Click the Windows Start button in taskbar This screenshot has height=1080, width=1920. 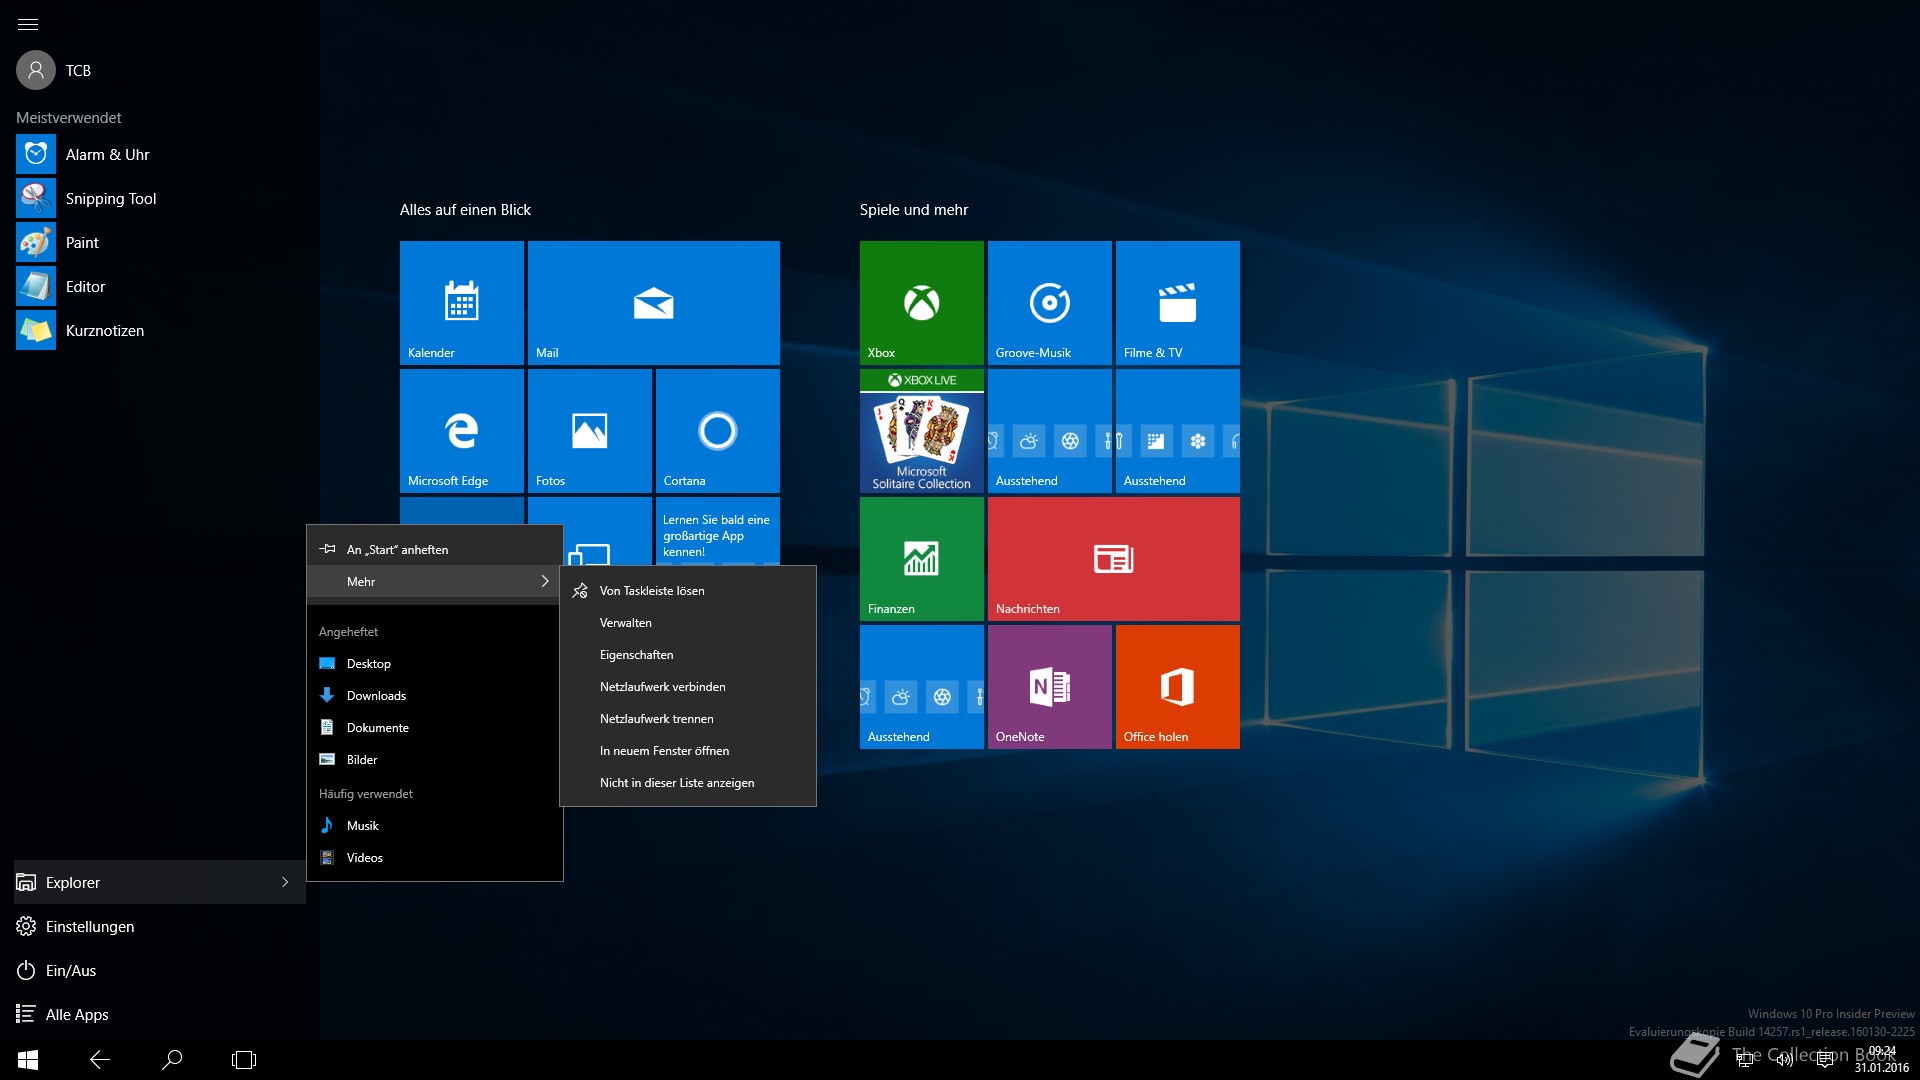click(x=28, y=1060)
